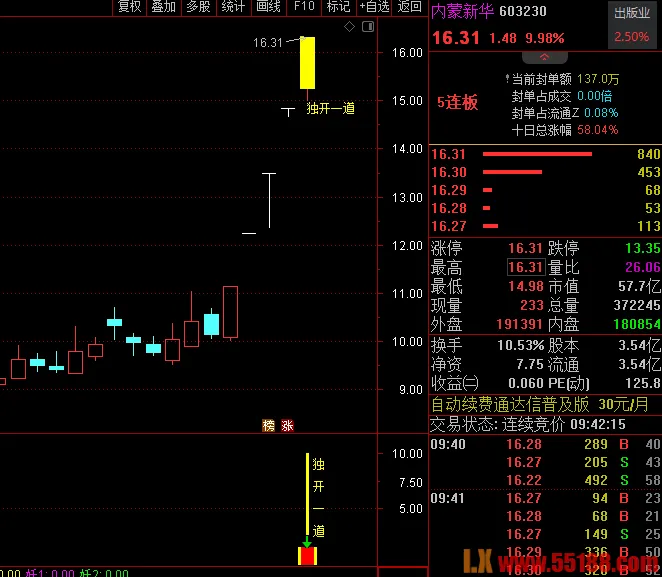Activate the 画线 drawing tool
The width and height of the screenshot is (662, 577).
269,7
